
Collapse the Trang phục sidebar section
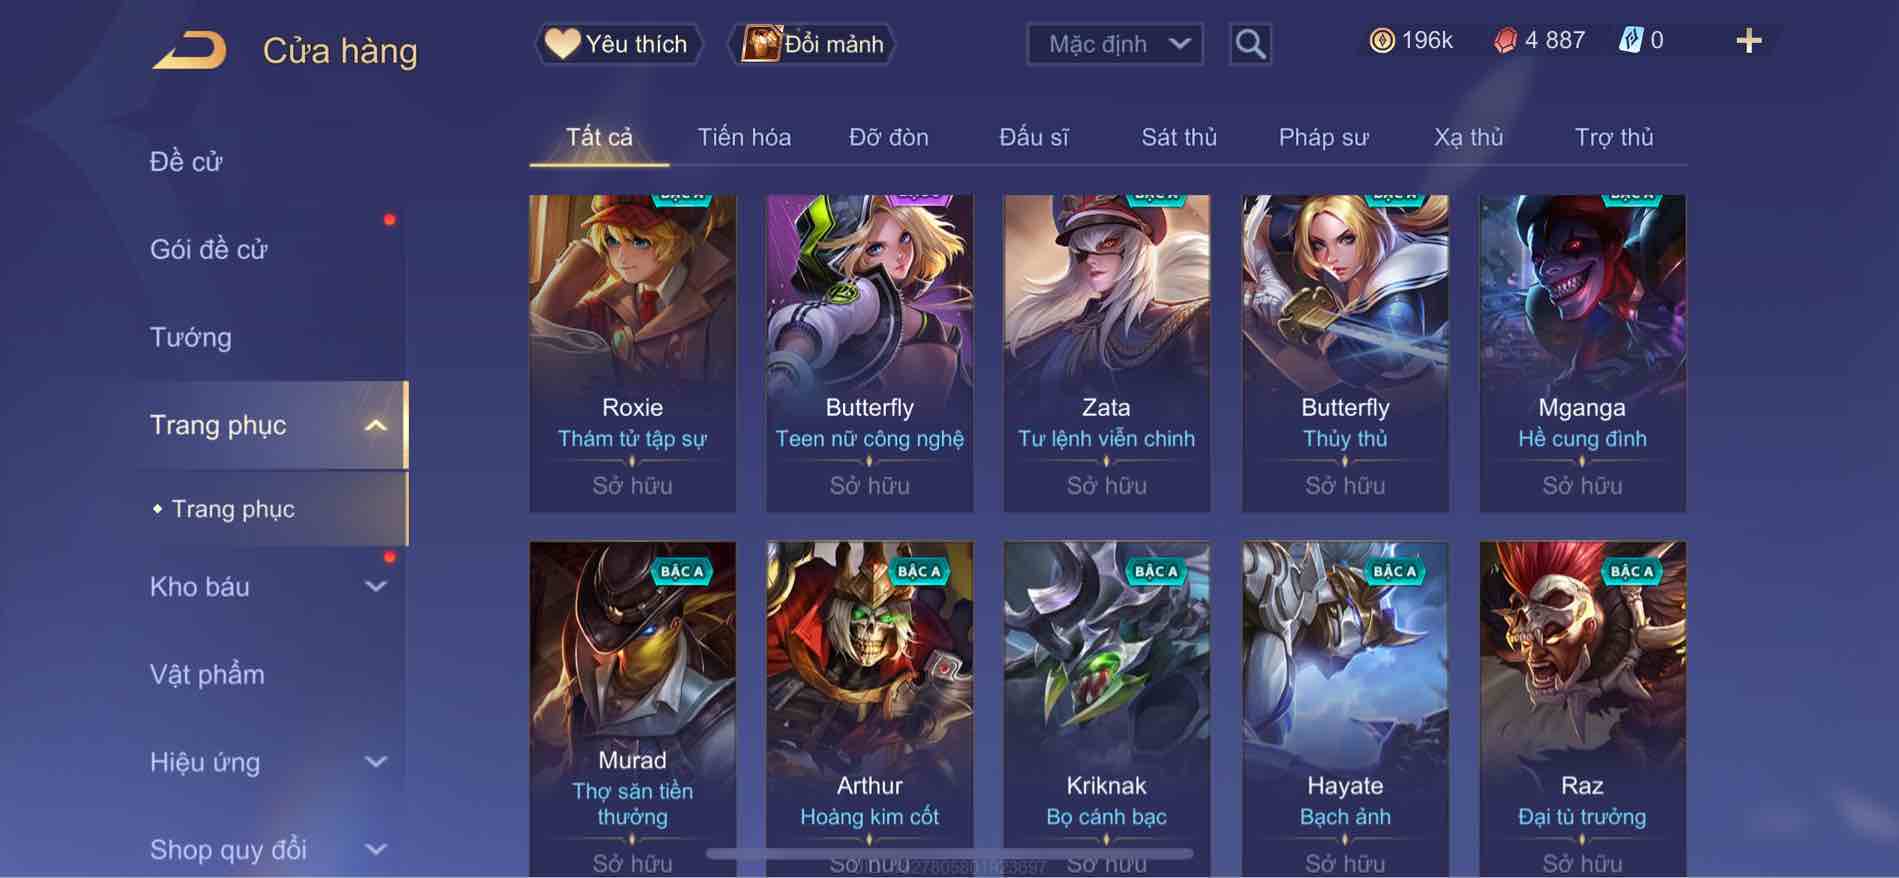click(x=376, y=425)
